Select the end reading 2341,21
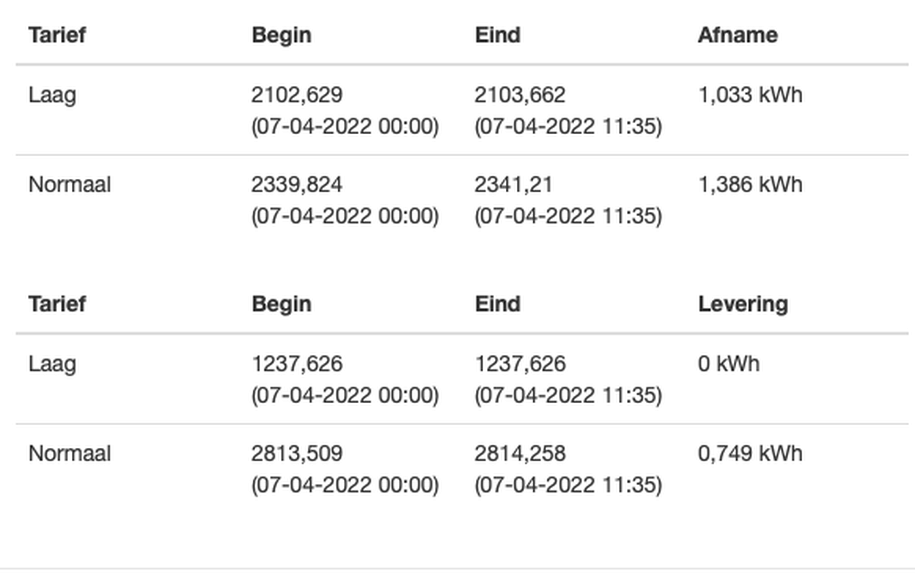915x582 pixels. click(514, 185)
